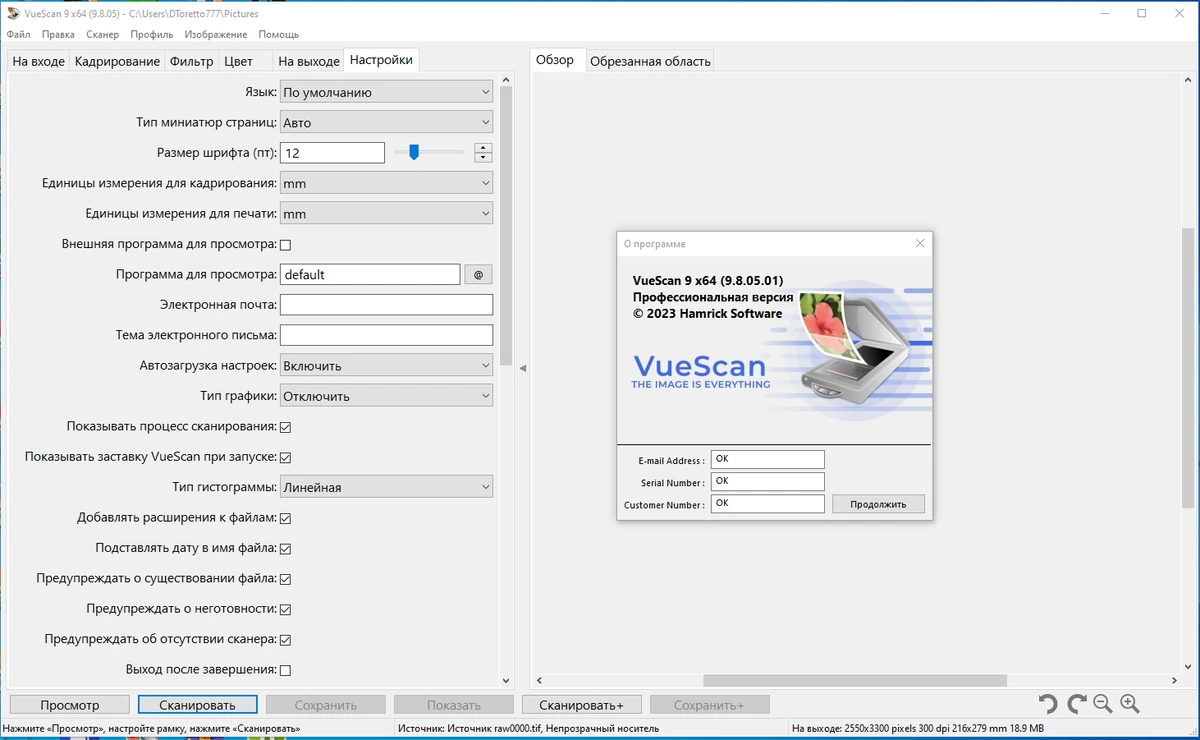1200x740 pixels.
Task: Close the "О программе" dialog
Action: pos(920,243)
